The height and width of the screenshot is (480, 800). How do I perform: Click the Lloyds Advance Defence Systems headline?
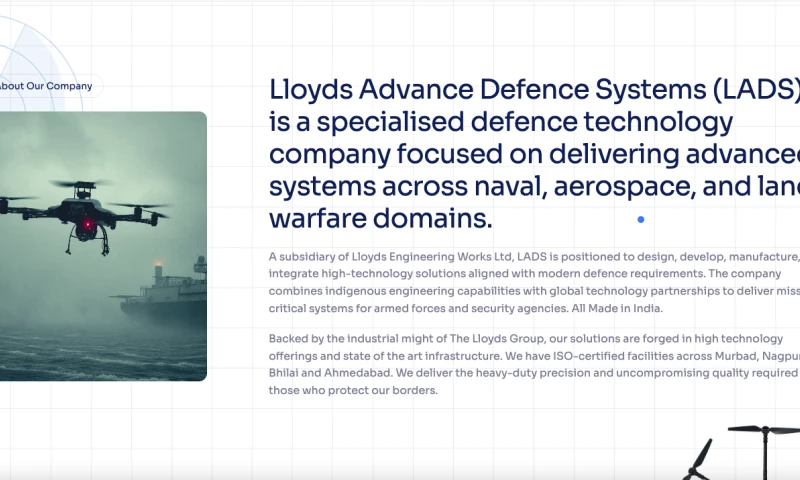tap(534, 154)
